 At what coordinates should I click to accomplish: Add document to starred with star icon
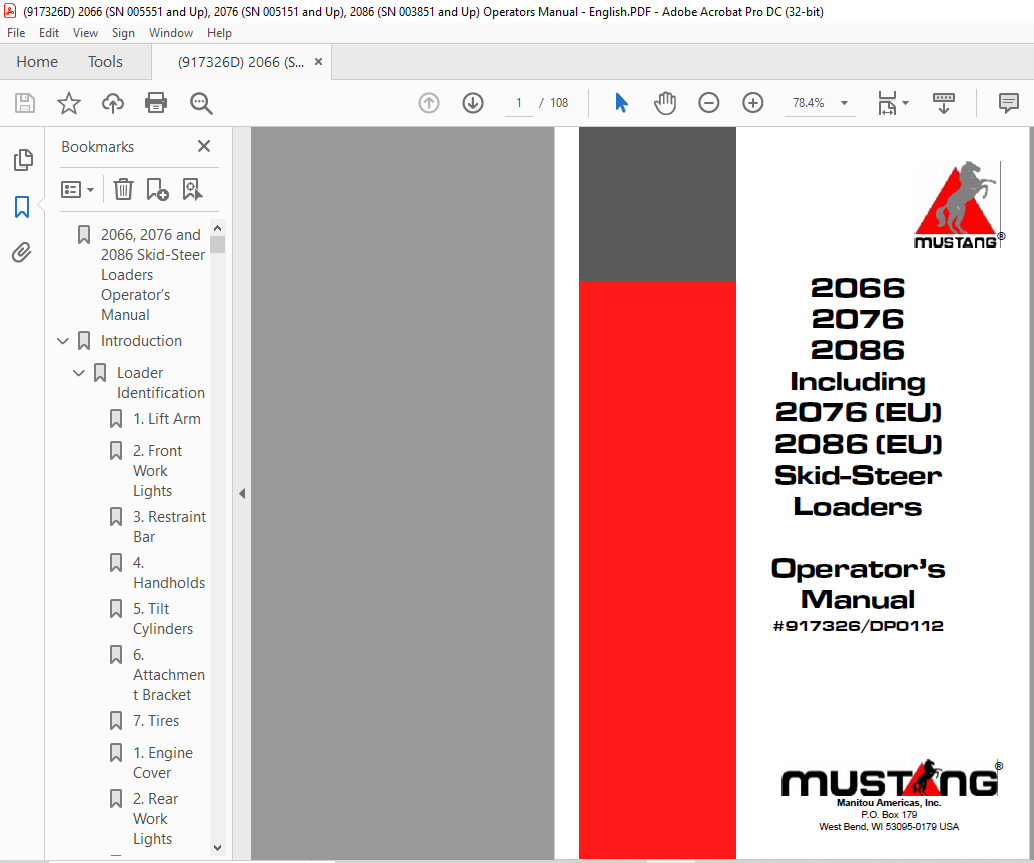pyautogui.click(x=69, y=103)
